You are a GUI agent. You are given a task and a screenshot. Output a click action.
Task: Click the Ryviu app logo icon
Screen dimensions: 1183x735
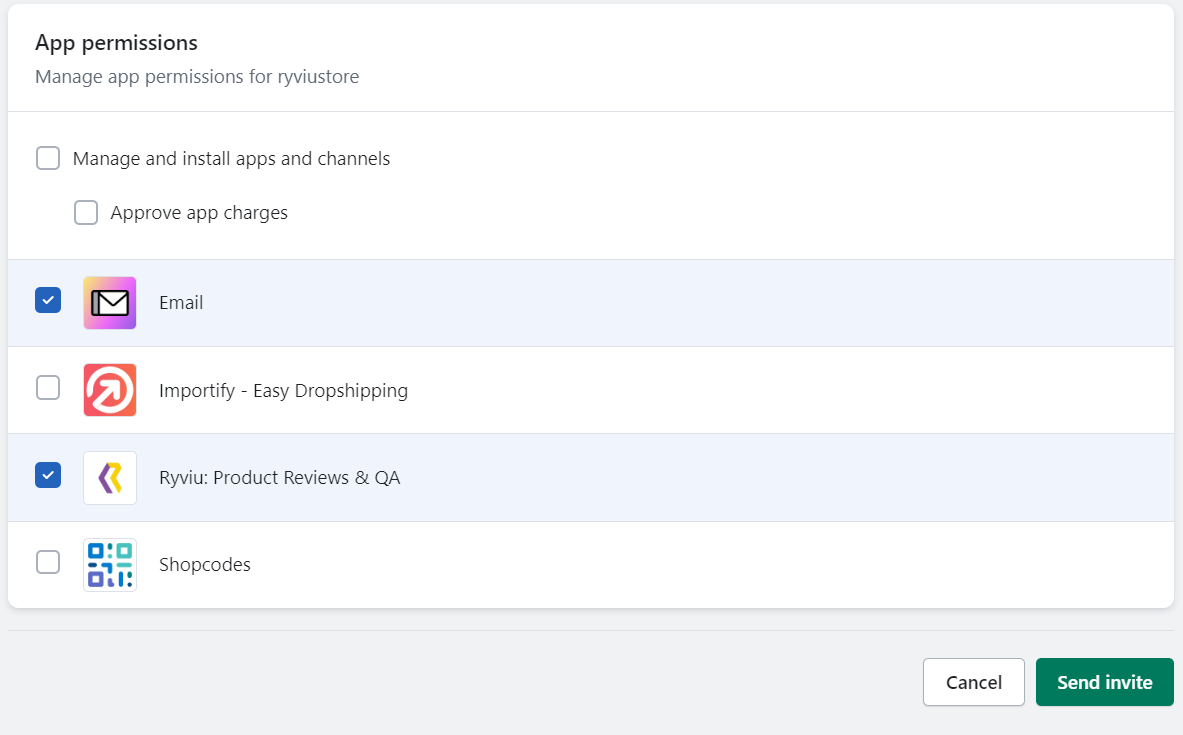[110, 478]
